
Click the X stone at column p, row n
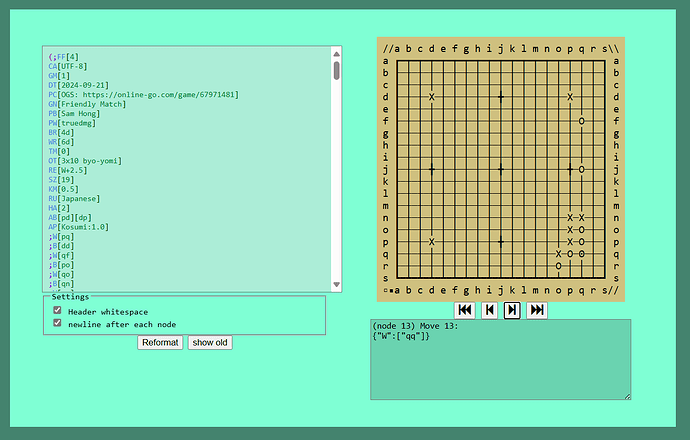[570, 218]
